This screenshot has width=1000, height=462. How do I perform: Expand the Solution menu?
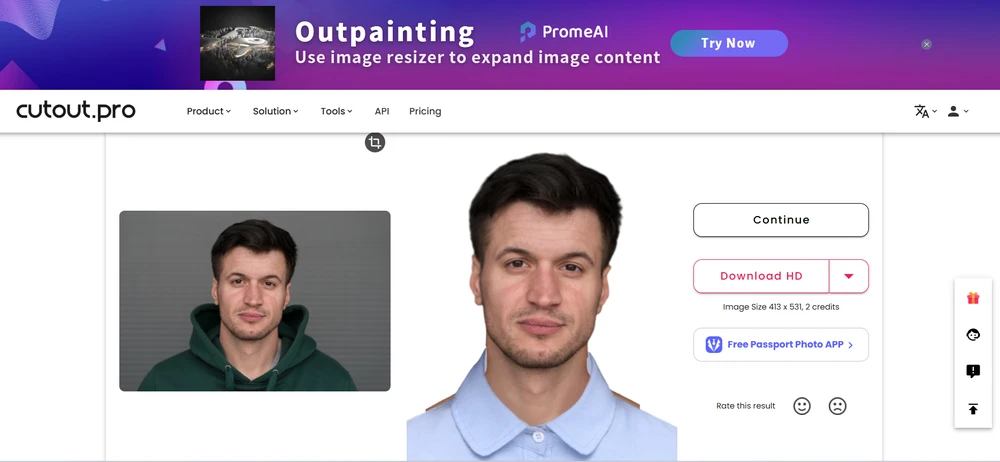[276, 111]
